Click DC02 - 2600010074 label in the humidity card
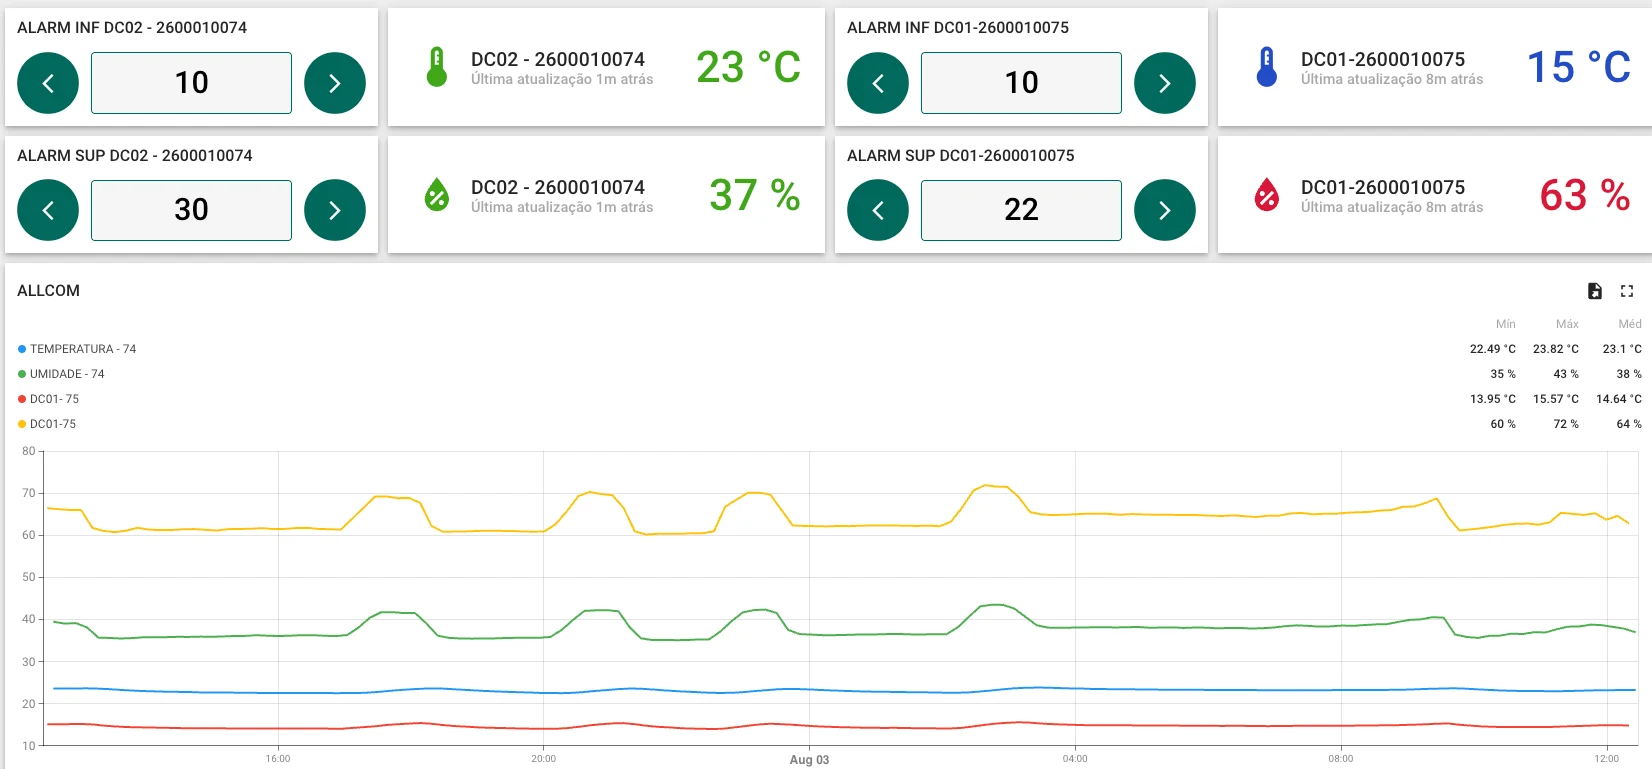Screen dimensions: 1652x769 click(x=558, y=188)
